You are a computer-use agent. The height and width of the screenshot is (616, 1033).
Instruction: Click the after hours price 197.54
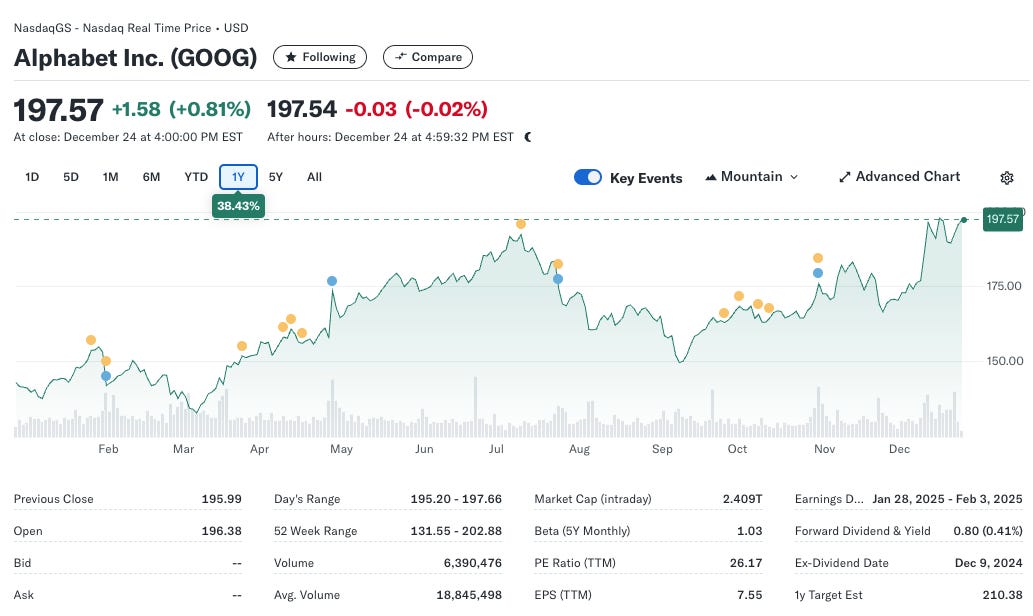click(x=302, y=109)
